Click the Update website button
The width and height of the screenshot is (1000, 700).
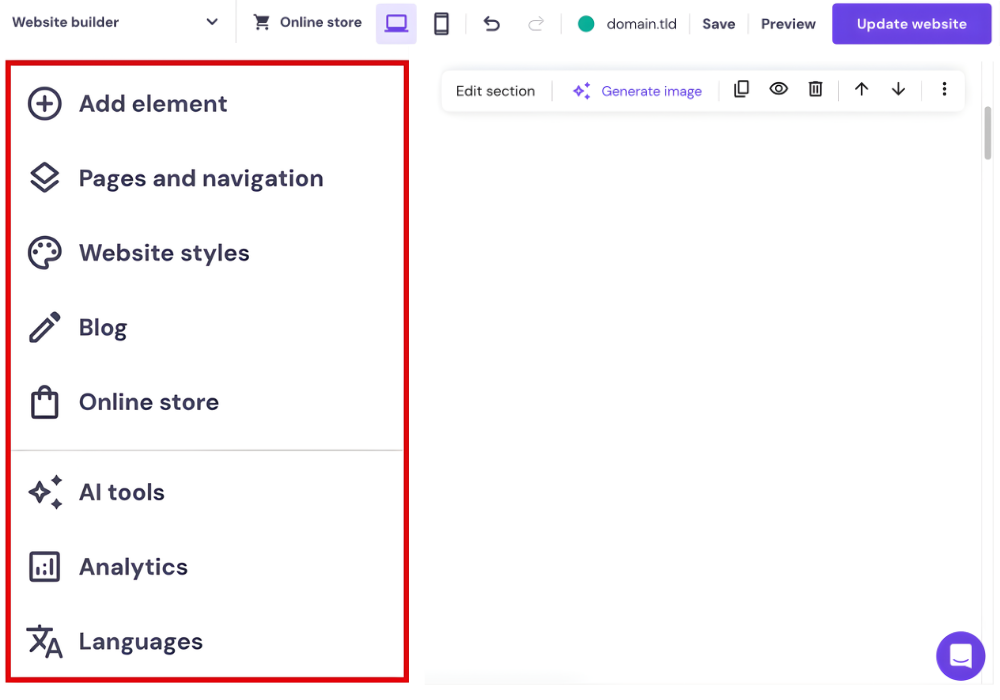coord(911,23)
